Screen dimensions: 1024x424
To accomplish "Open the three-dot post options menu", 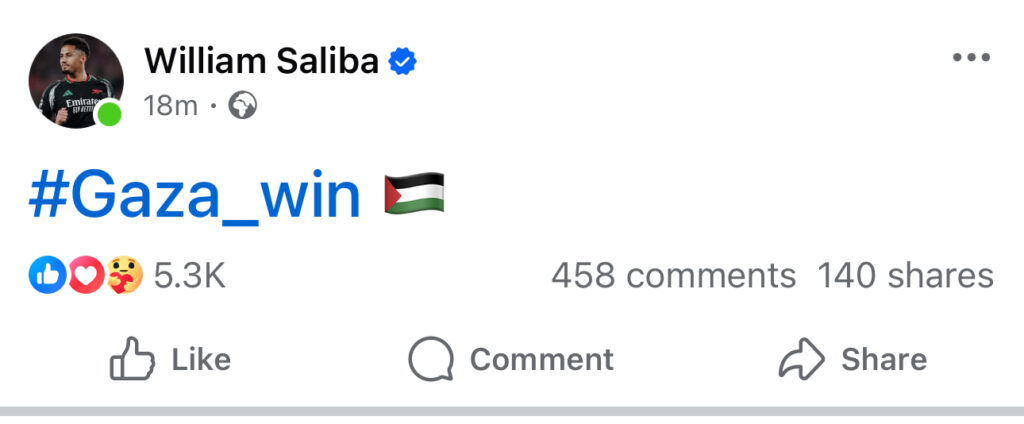I will point(970,58).
